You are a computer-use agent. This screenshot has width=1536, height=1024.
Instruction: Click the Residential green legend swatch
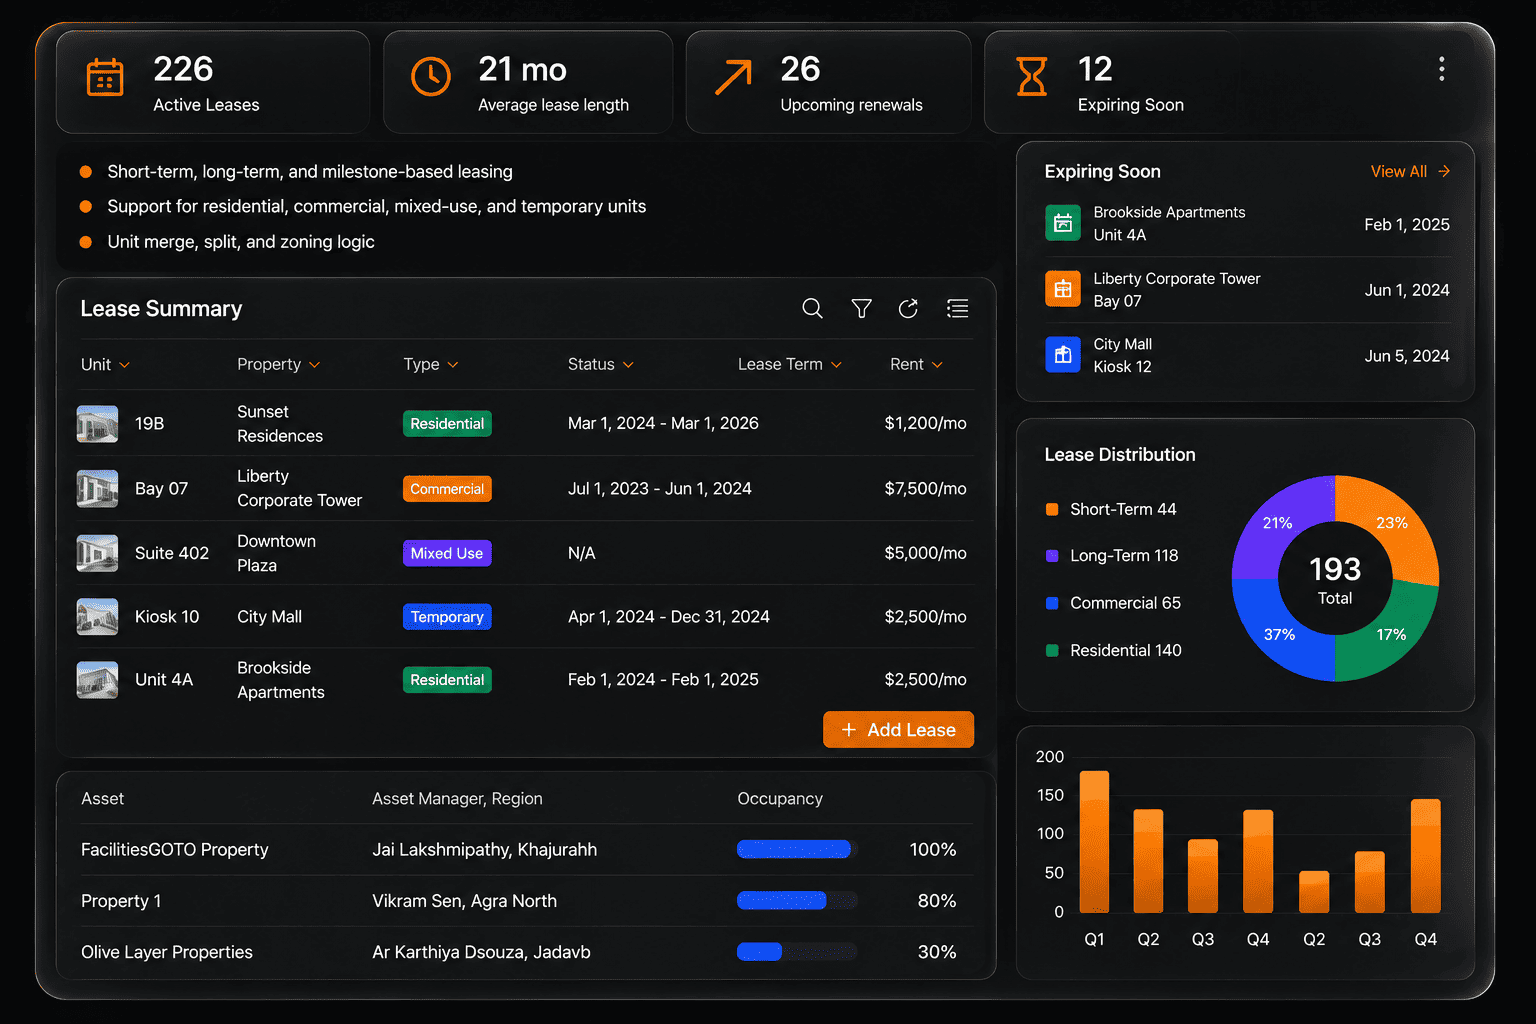[1052, 650]
